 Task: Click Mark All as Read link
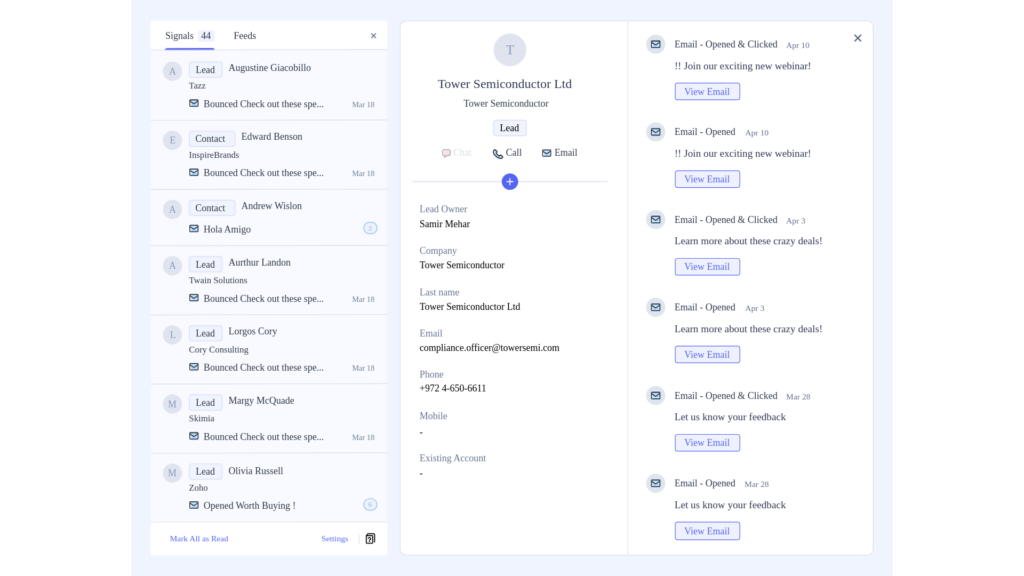click(x=199, y=539)
